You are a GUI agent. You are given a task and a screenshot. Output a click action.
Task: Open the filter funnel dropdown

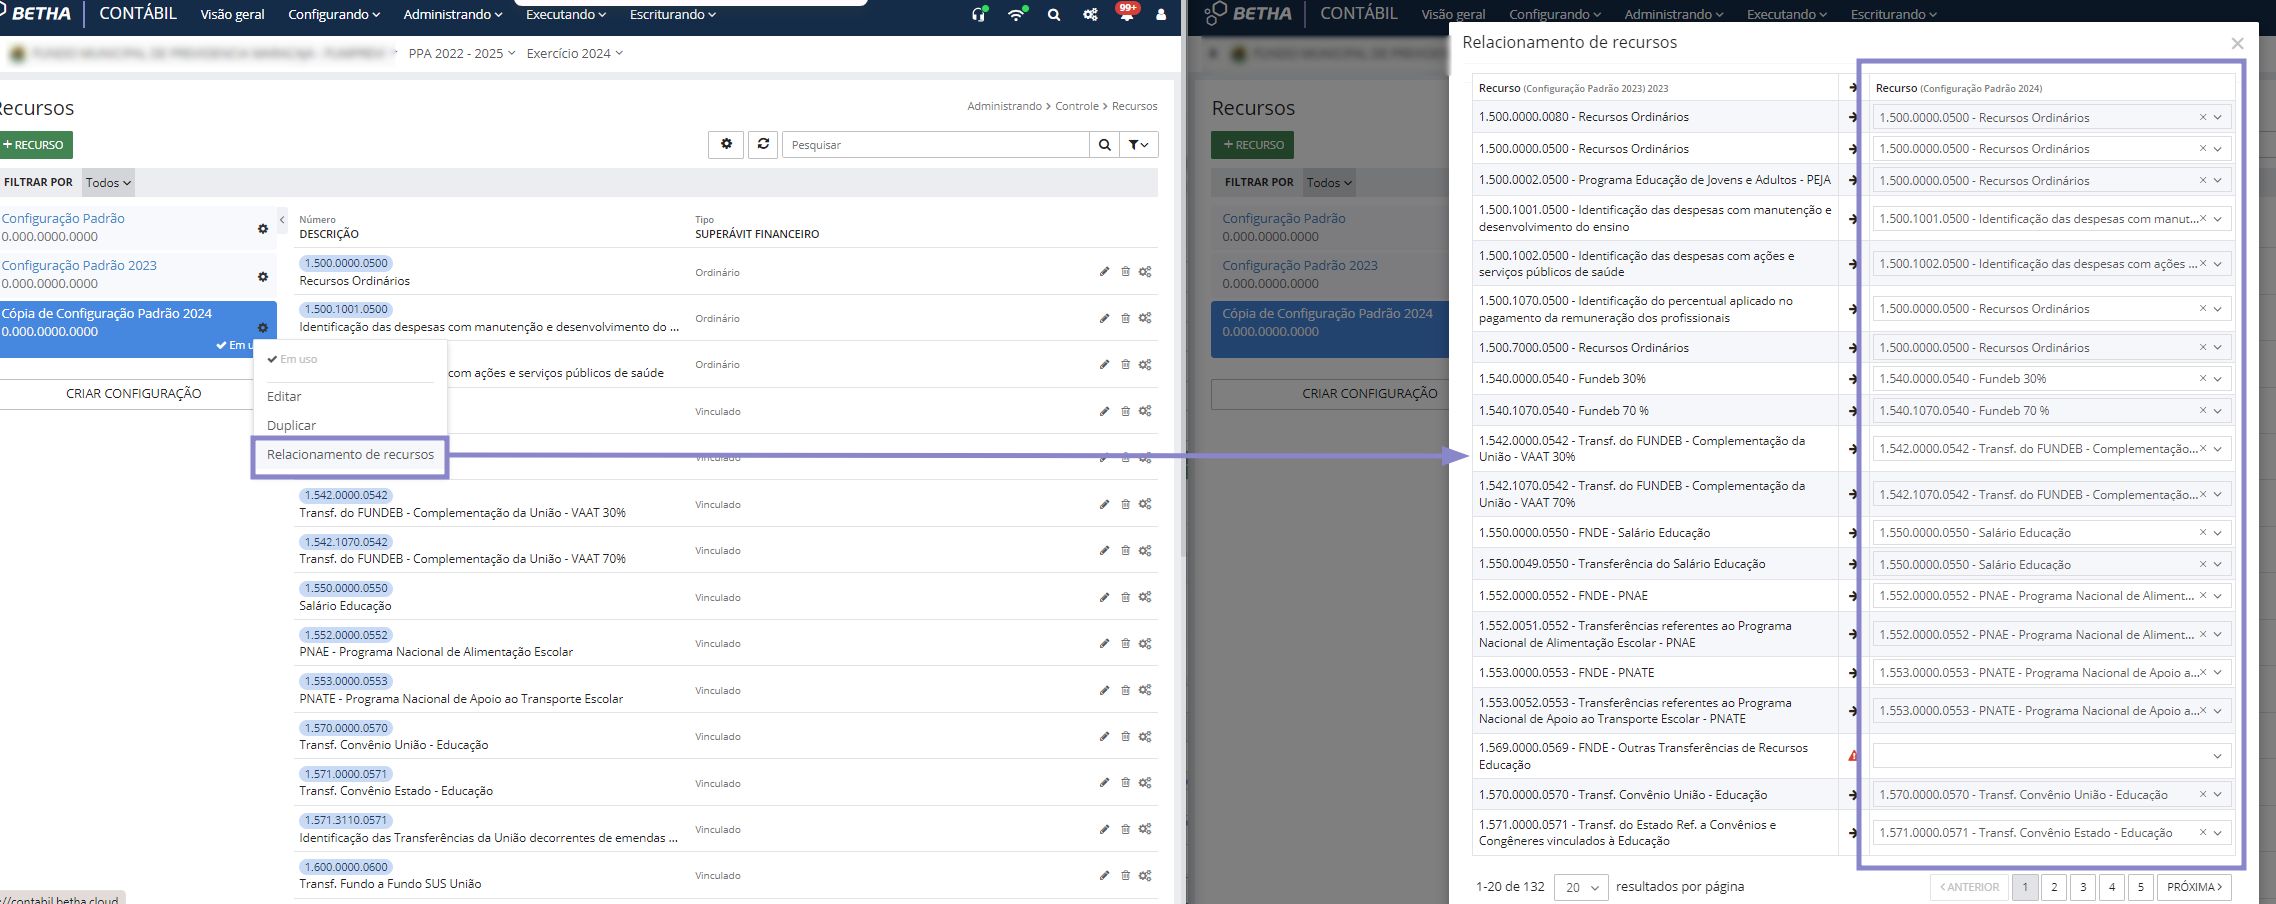click(x=1138, y=145)
